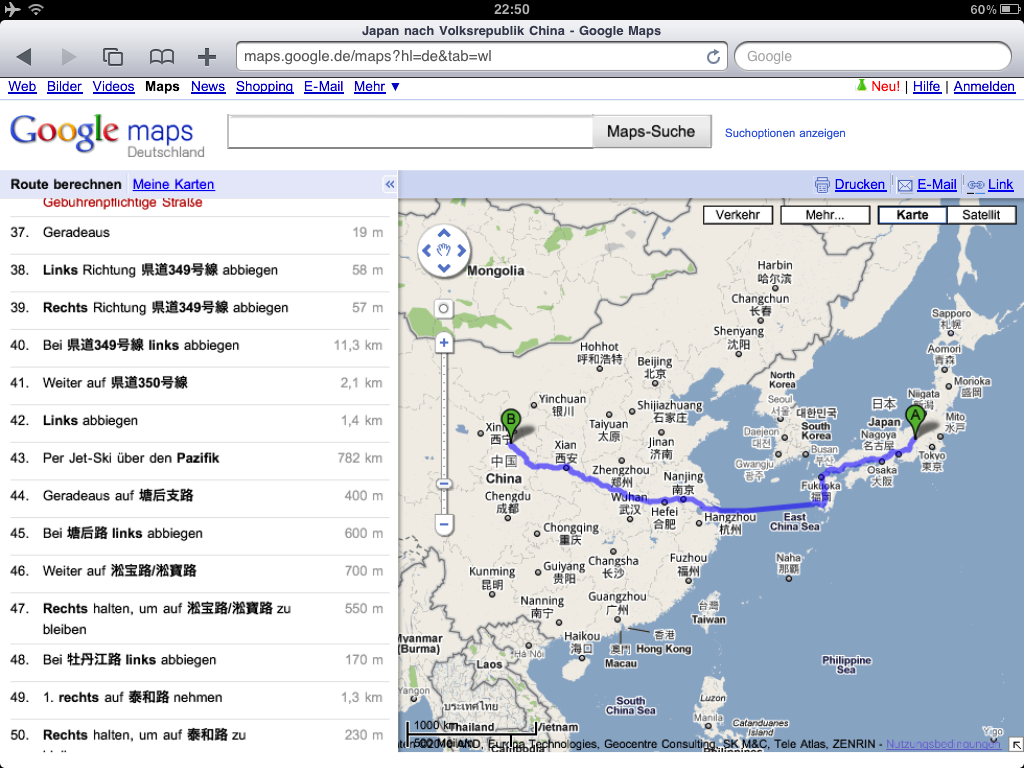The image size is (1024, 768).
Task: Click the green flask icon beside Neu!
Action: point(861,86)
